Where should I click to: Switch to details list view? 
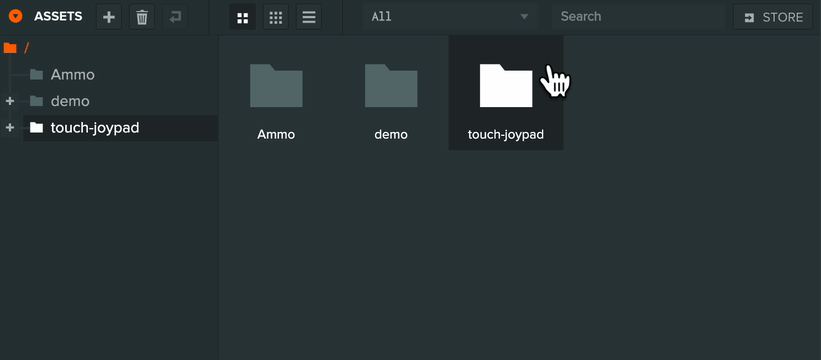[x=309, y=17]
